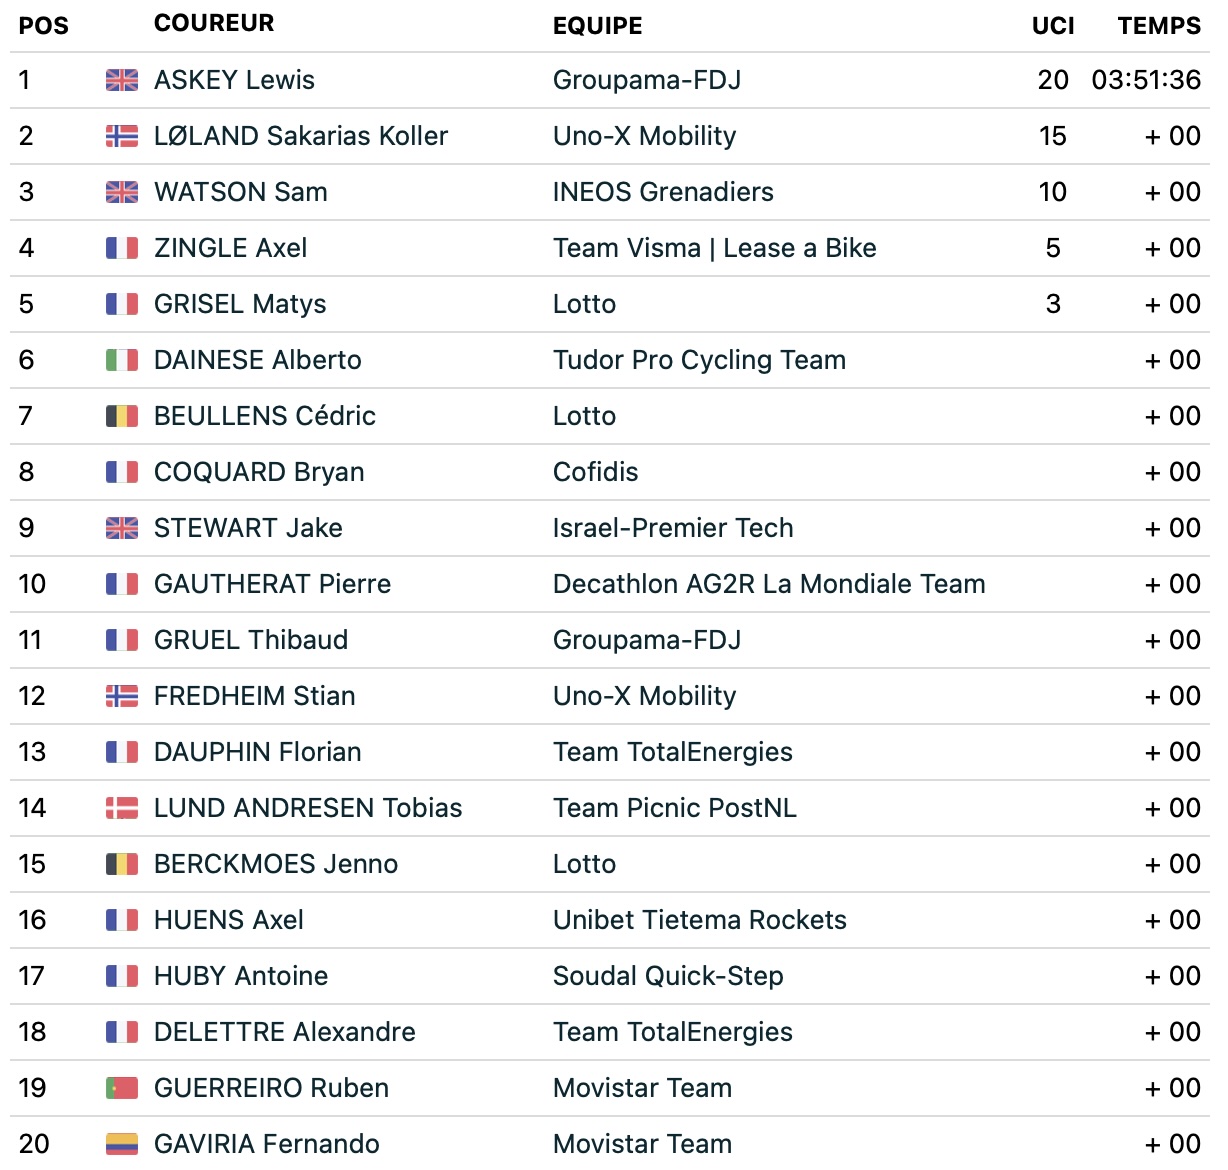Click the British flag next to STEWART Jake
The height and width of the screenshot is (1170, 1228).
click(122, 528)
